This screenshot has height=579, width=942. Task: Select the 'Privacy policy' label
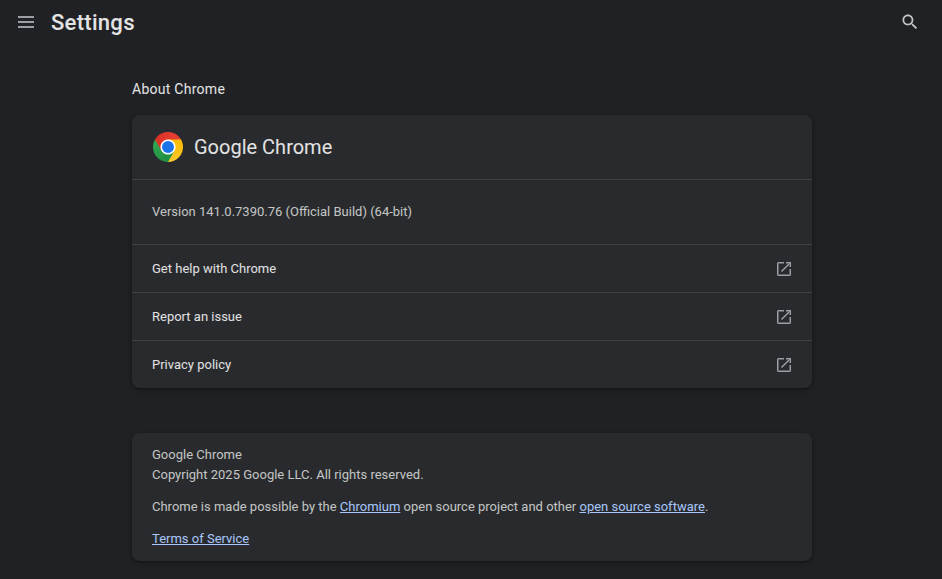pyautogui.click(x=191, y=365)
